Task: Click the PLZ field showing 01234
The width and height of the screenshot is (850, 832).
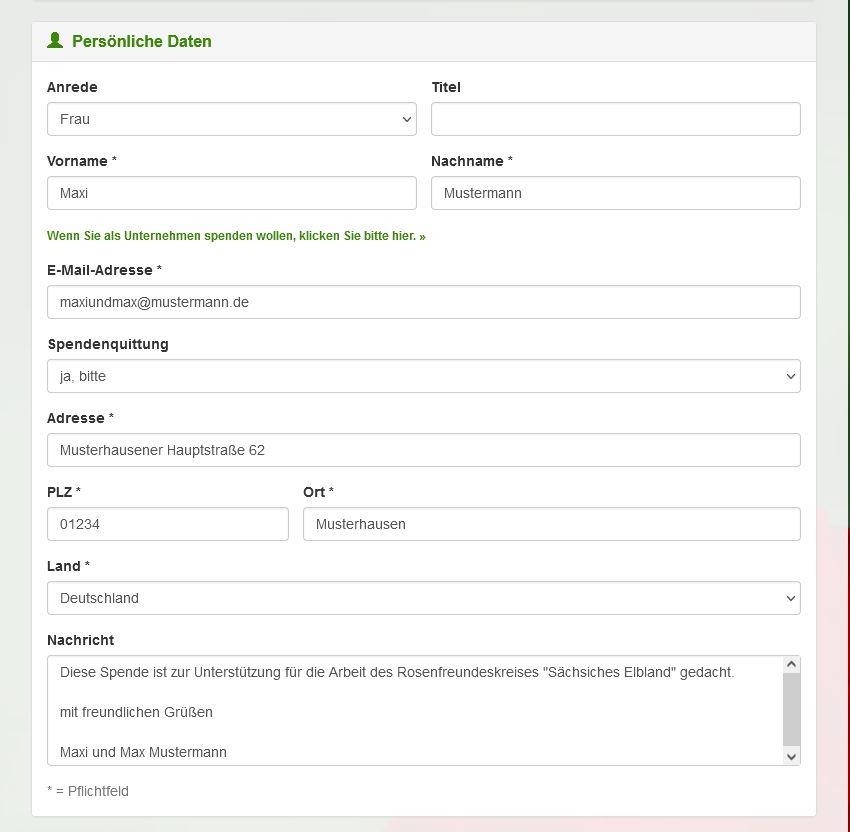Action: (168, 524)
